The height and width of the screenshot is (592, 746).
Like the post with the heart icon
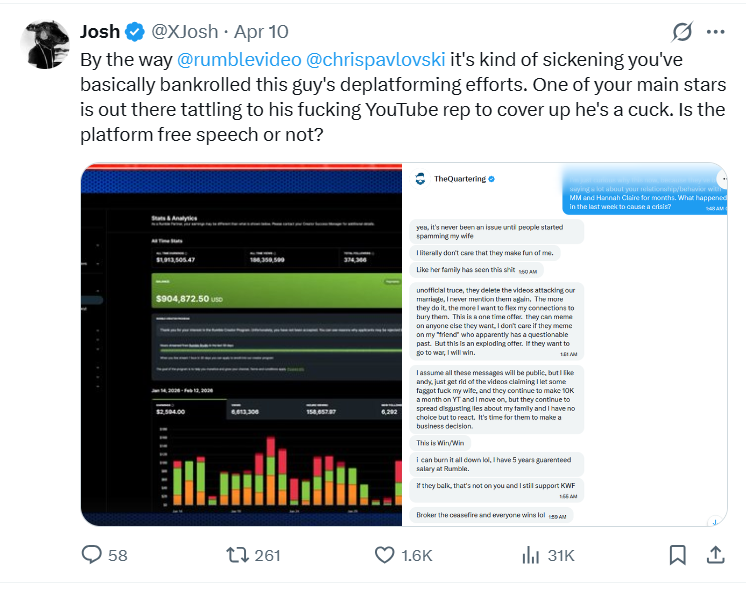tap(384, 554)
